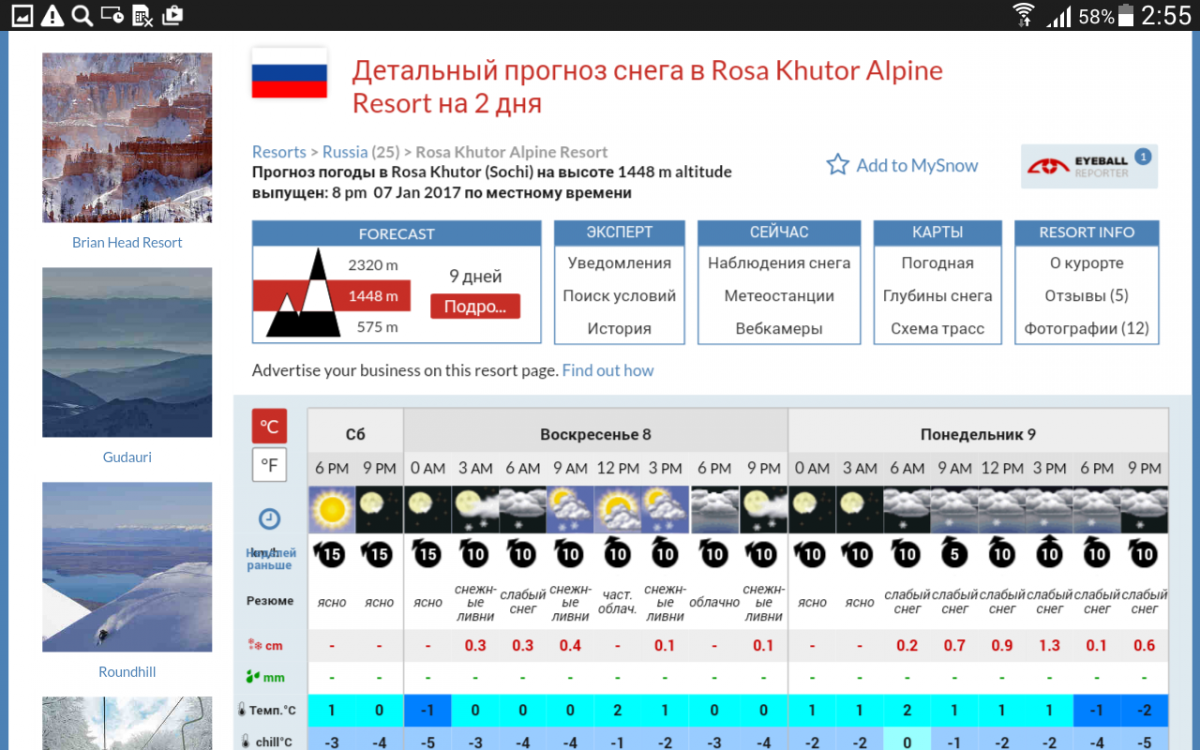Open Фотографии (12)
The width and height of the screenshot is (1200, 750).
(x=1087, y=328)
